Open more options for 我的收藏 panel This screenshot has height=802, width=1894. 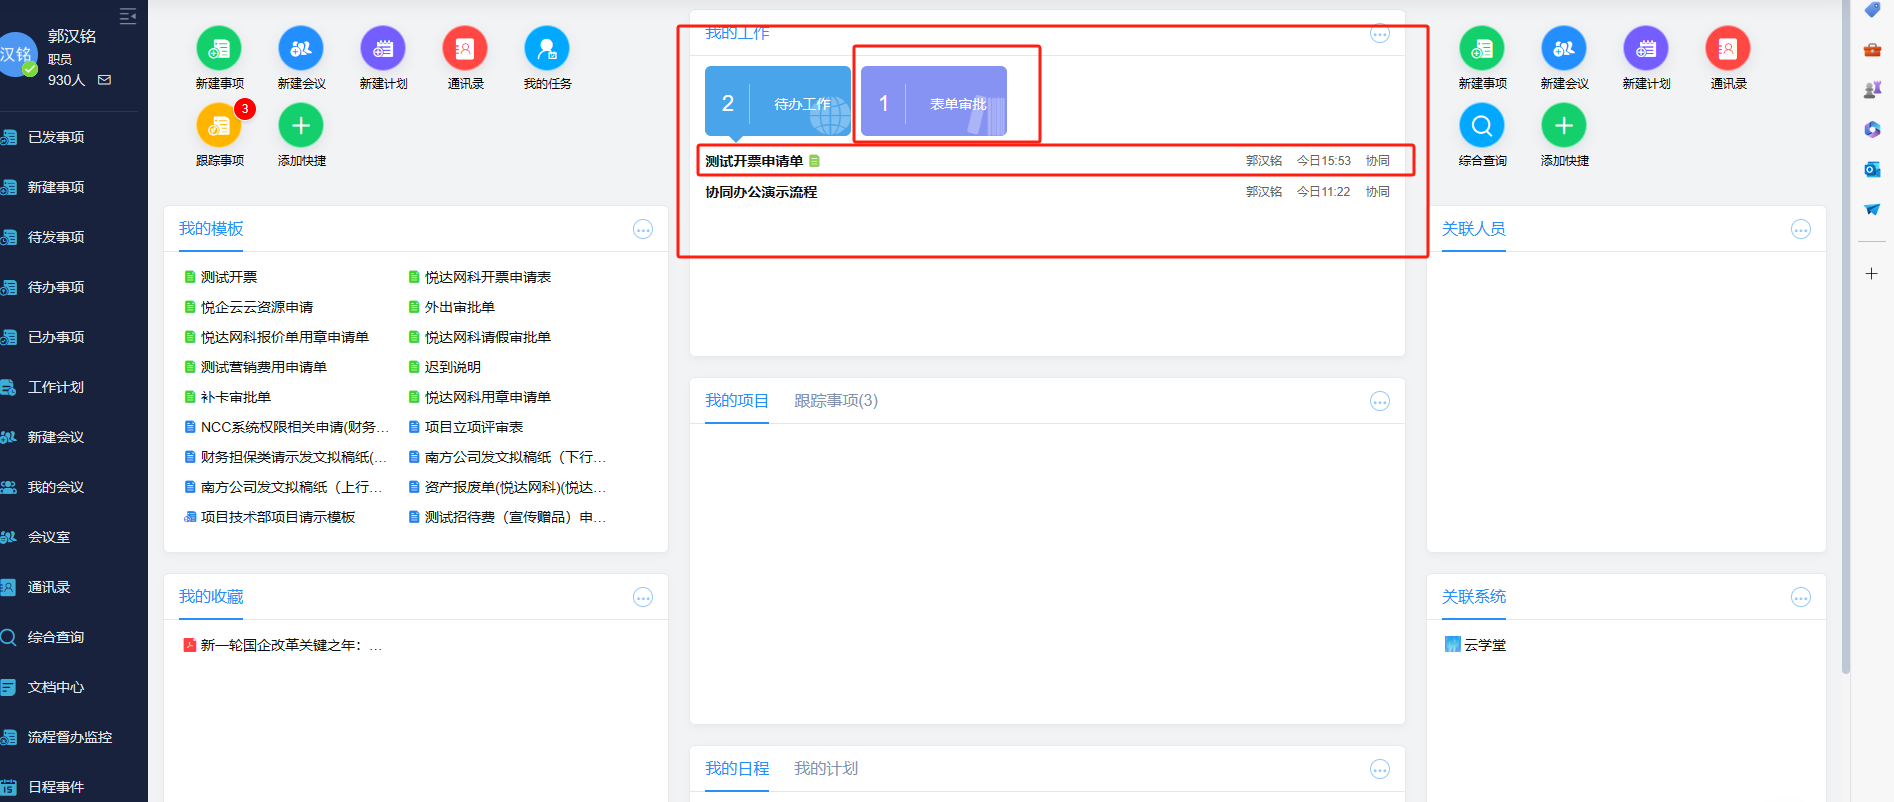643,598
